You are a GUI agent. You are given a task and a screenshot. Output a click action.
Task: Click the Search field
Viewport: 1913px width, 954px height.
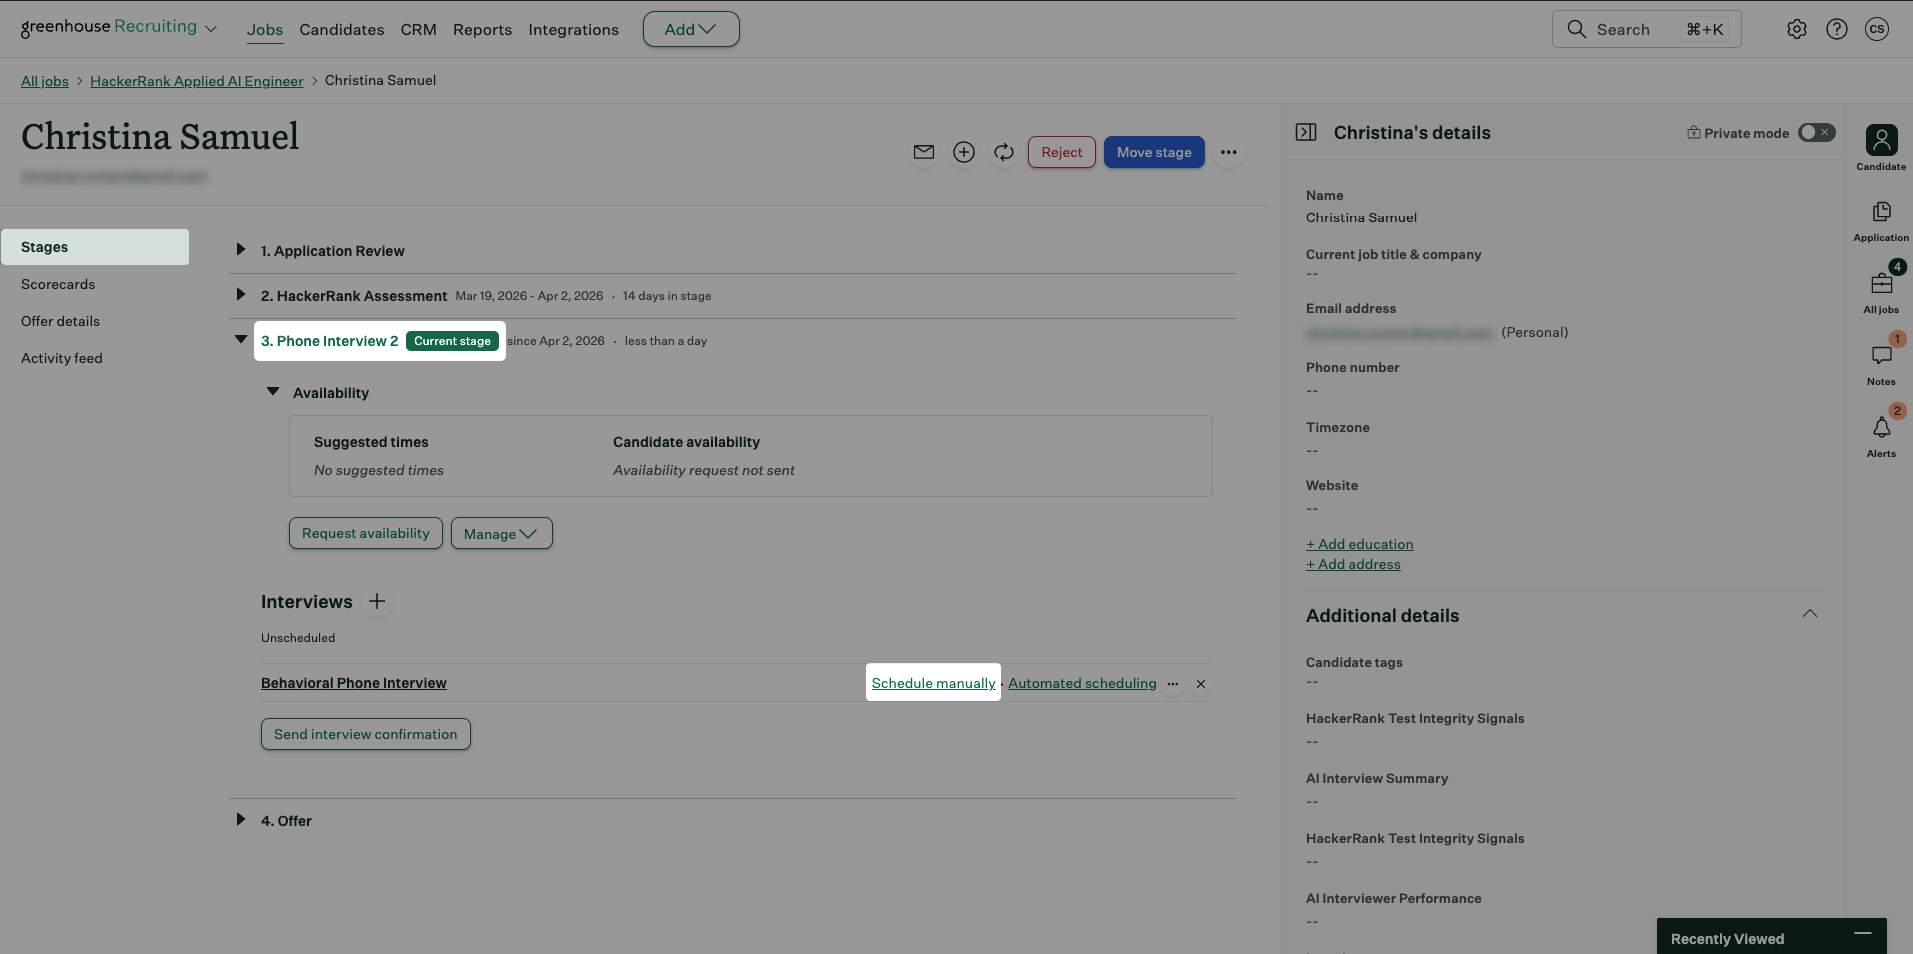(x=1647, y=29)
